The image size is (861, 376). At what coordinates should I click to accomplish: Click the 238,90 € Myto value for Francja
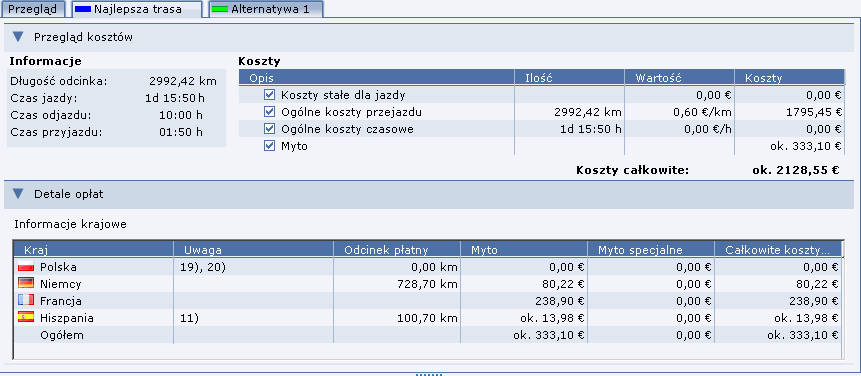(560, 301)
